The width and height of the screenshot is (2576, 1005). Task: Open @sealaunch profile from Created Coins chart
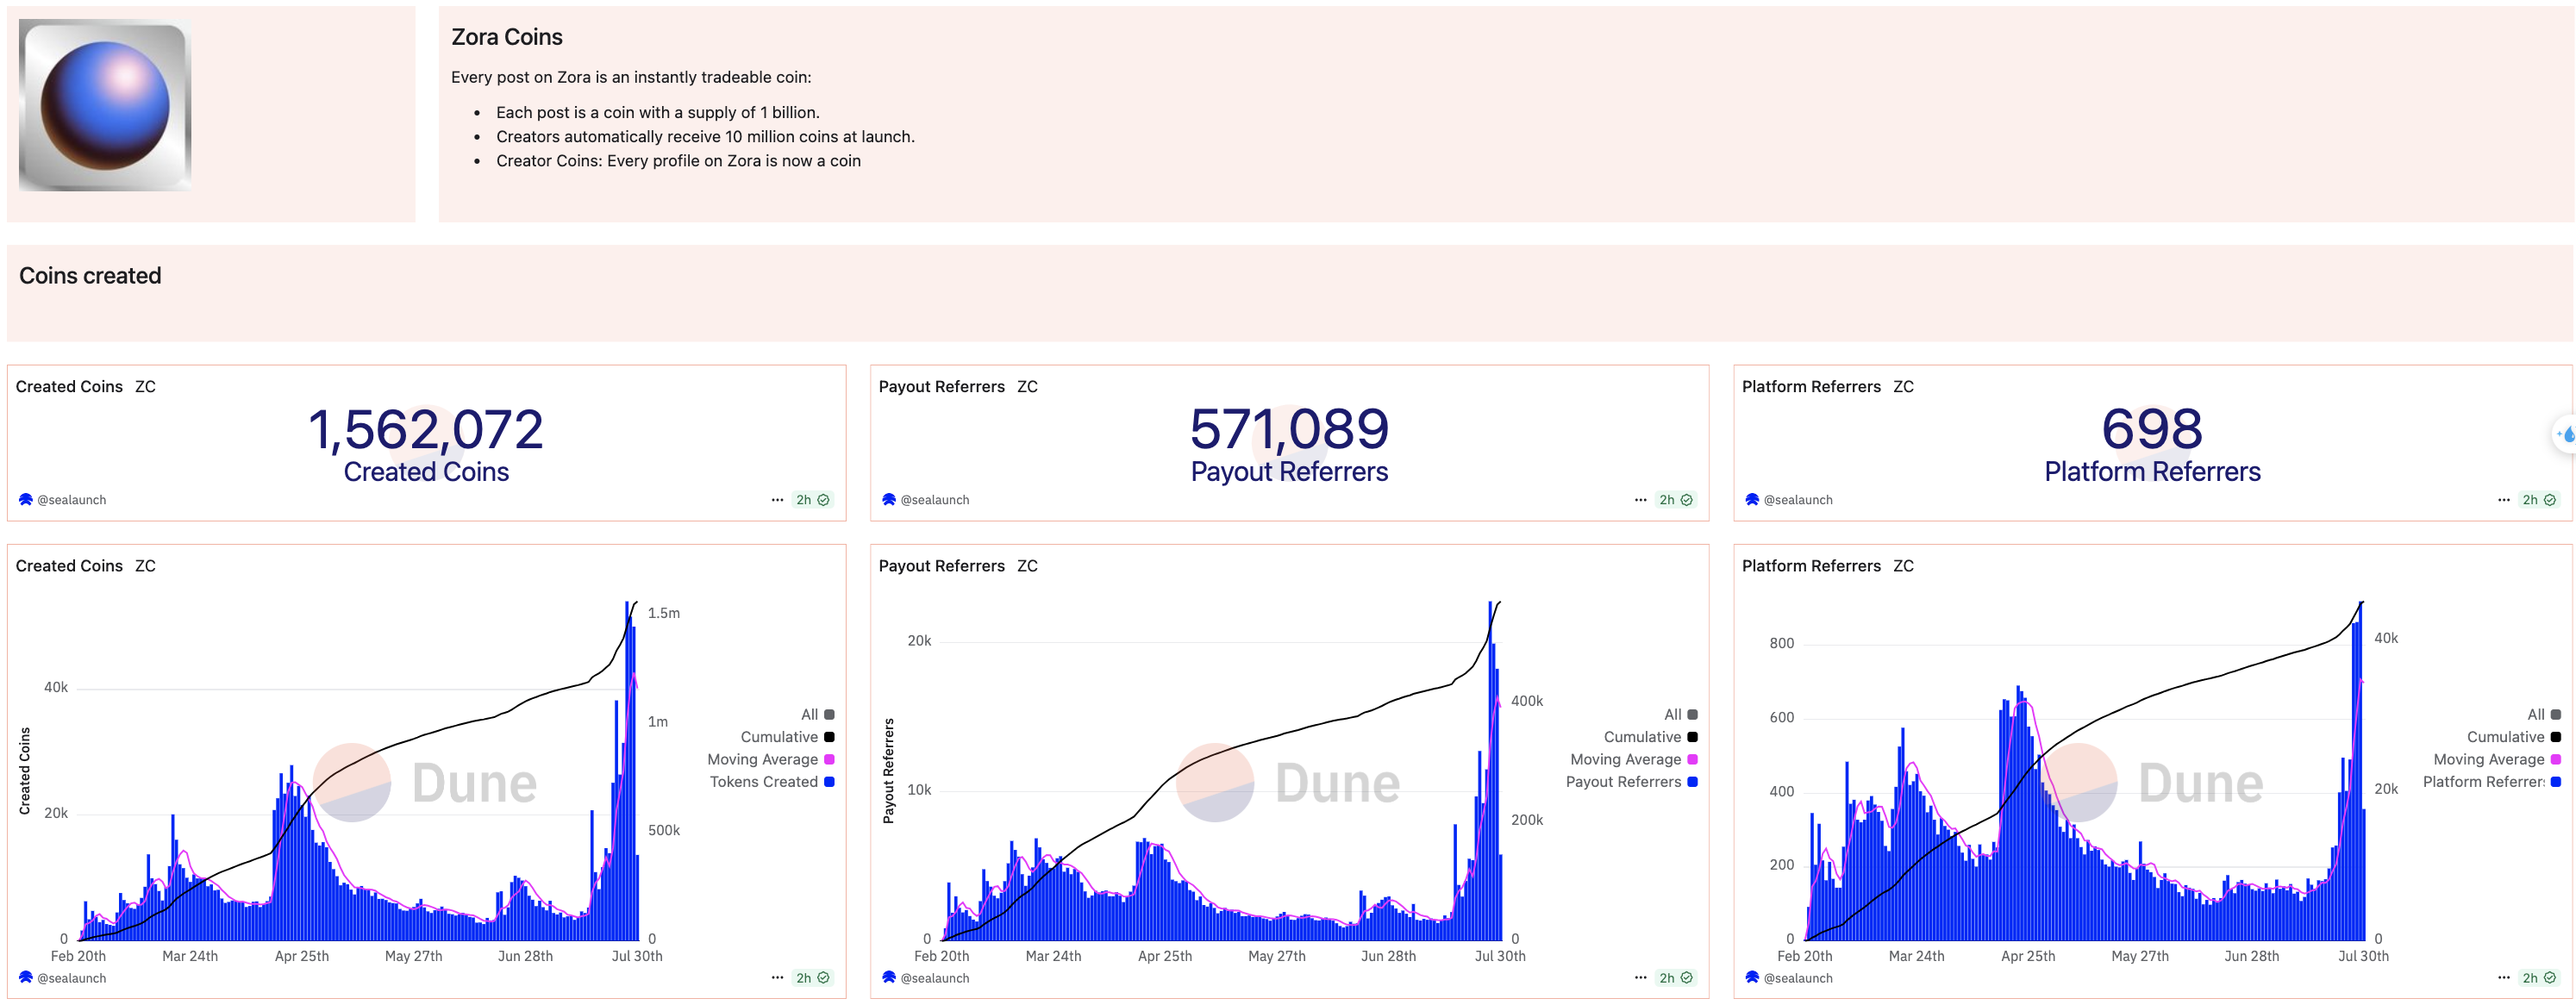(x=71, y=978)
